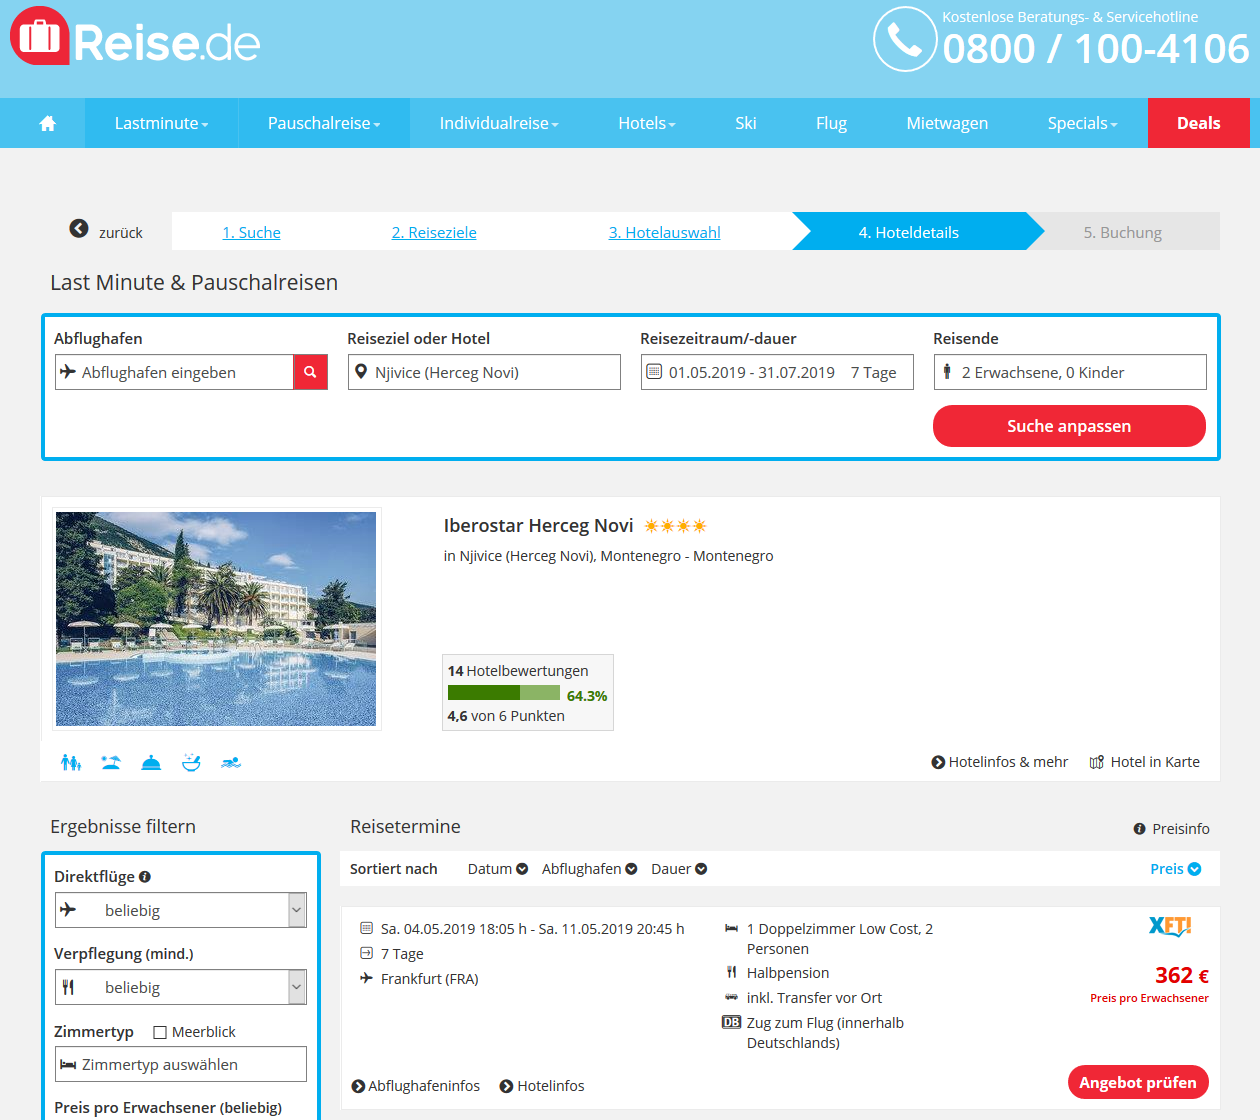Click the Reiseziel field with Njivice (Herceg Novi)
This screenshot has height=1120, width=1260.
tap(484, 372)
